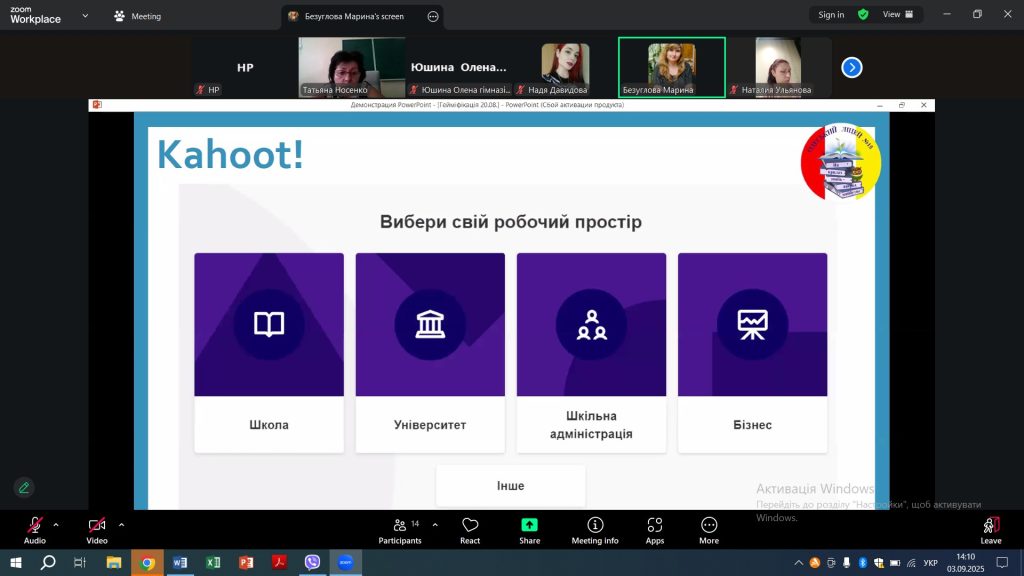Open the More options menu
Viewport: 1024px width, 576px height.
click(x=709, y=530)
